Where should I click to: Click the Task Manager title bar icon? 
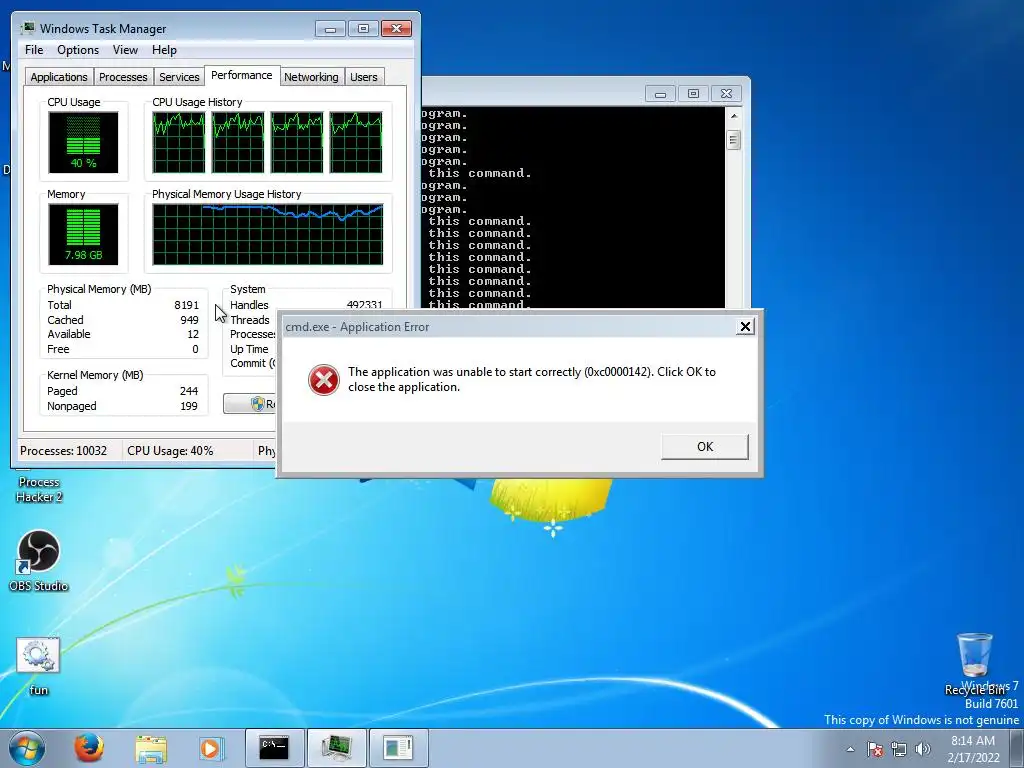click(x=28, y=28)
